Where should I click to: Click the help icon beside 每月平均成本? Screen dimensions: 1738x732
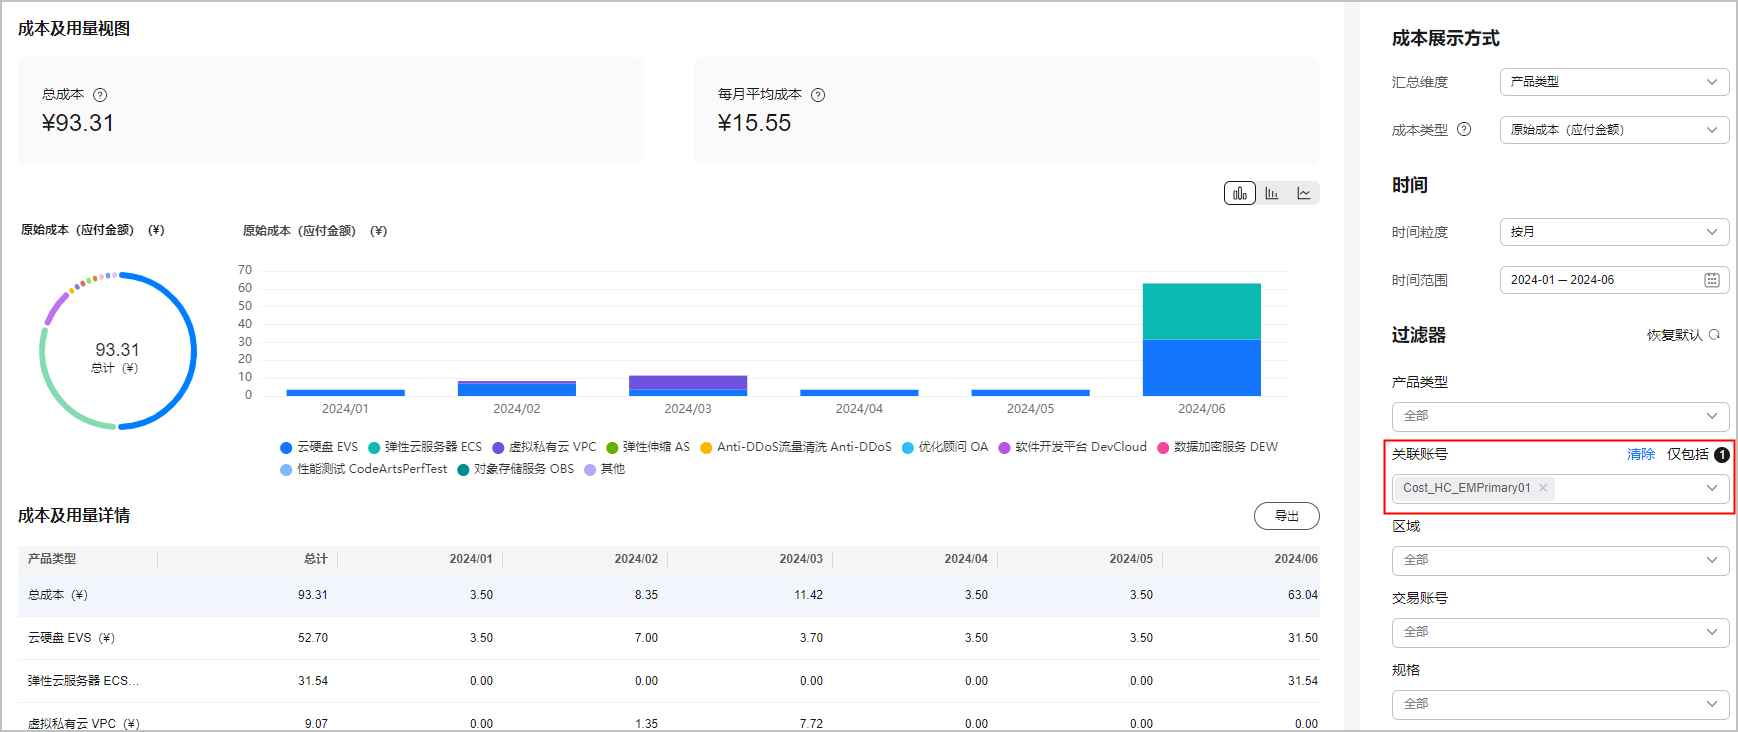coord(818,95)
